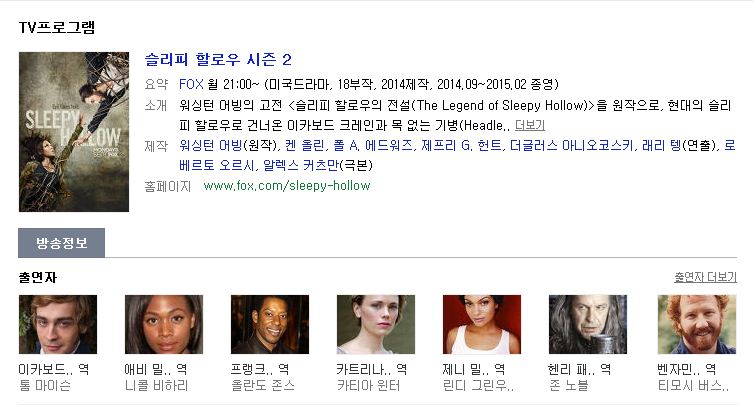
Task: Open the 슬리피 할로우 시즌 2 title link
Action: [218, 60]
